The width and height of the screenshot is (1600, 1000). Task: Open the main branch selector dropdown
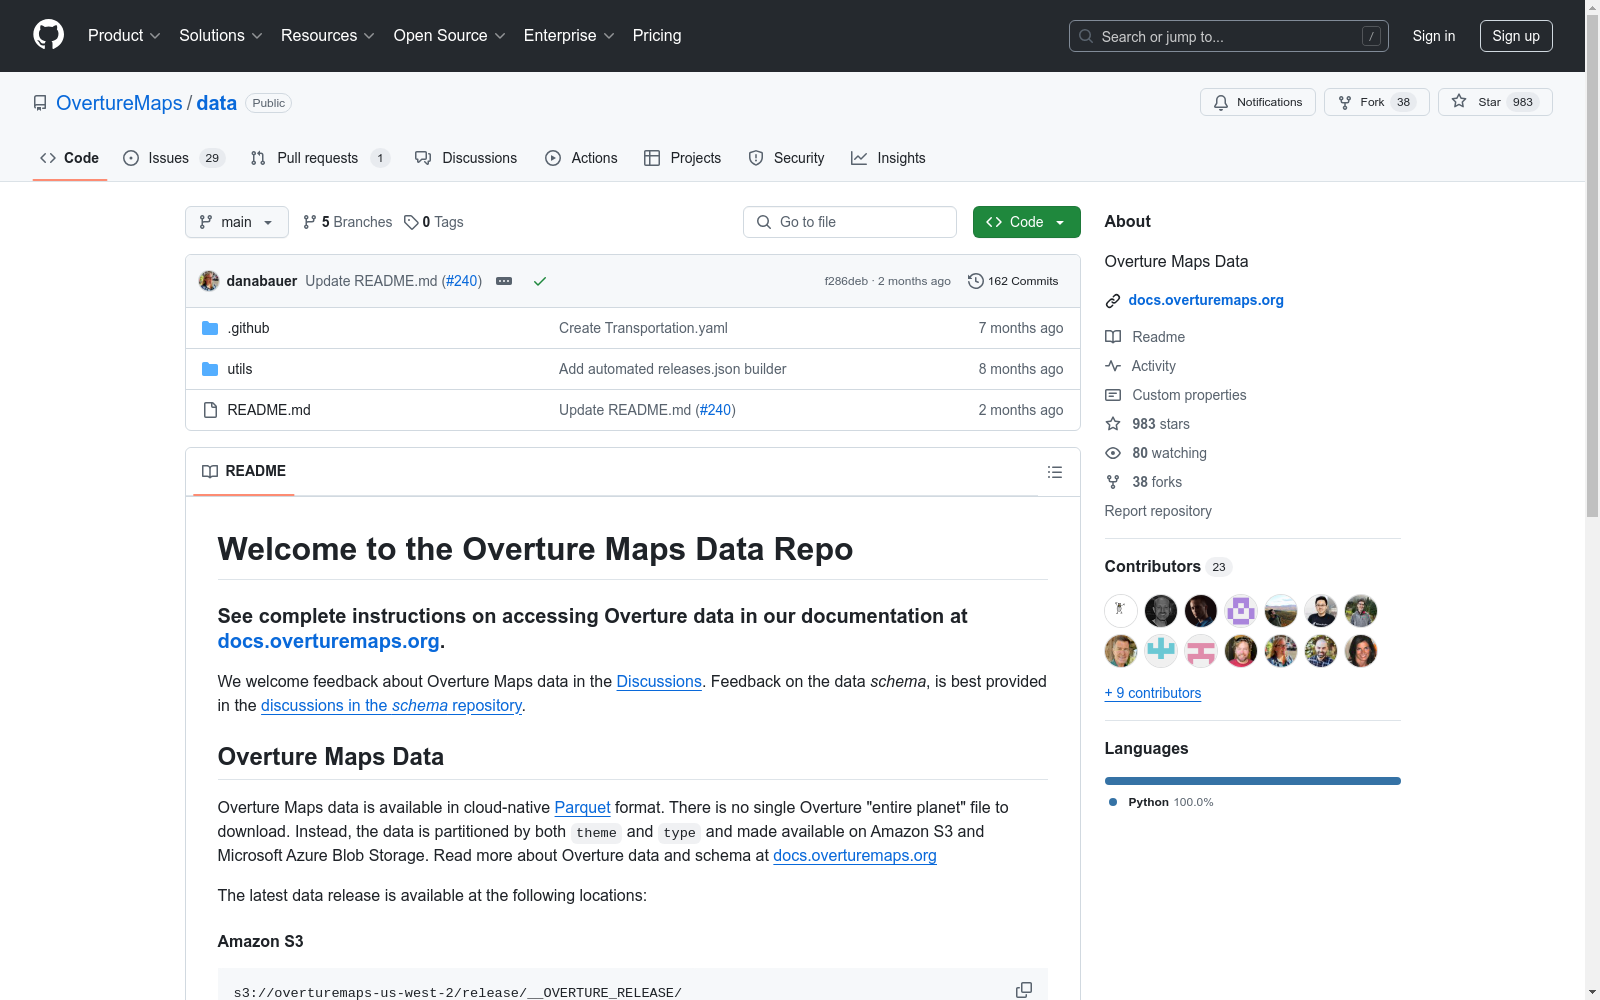coord(237,222)
